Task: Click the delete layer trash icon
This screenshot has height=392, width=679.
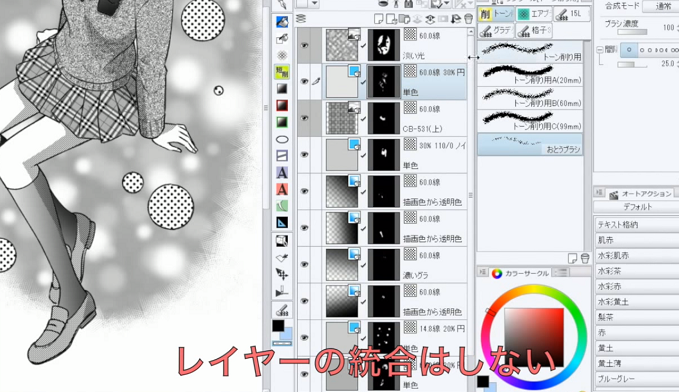Action: 468,19
